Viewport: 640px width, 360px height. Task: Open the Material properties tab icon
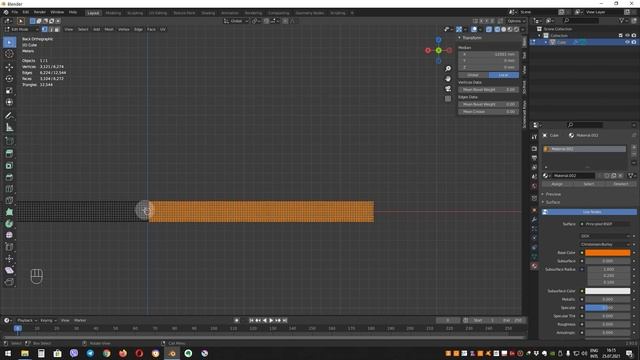534,266
